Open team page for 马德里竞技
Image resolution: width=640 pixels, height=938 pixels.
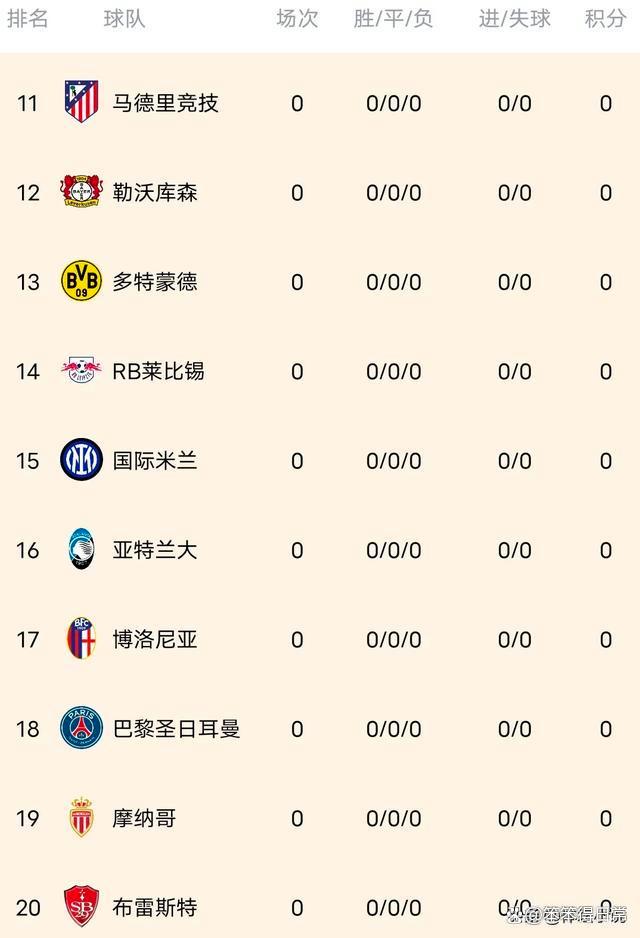click(x=165, y=103)
